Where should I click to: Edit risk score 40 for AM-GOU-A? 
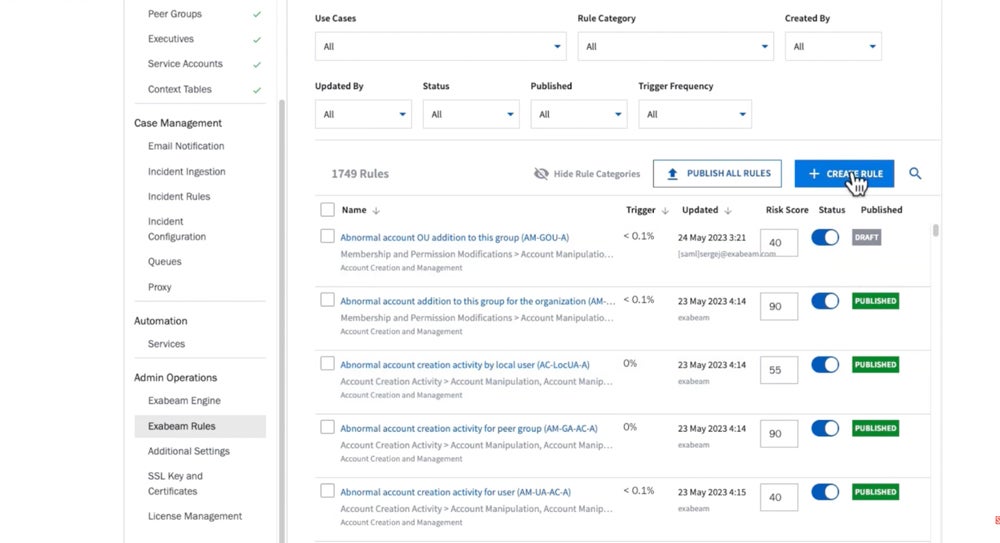point(779,242)
